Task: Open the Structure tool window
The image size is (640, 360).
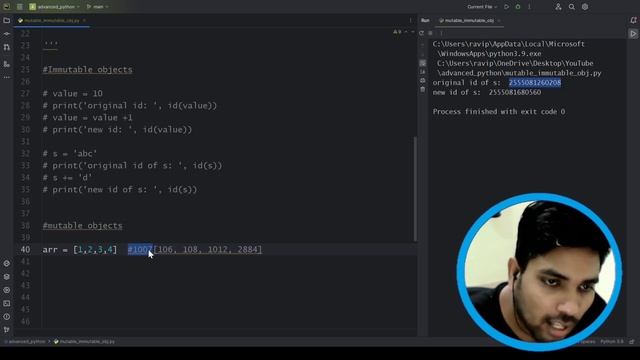Action: tap(7, 64)
